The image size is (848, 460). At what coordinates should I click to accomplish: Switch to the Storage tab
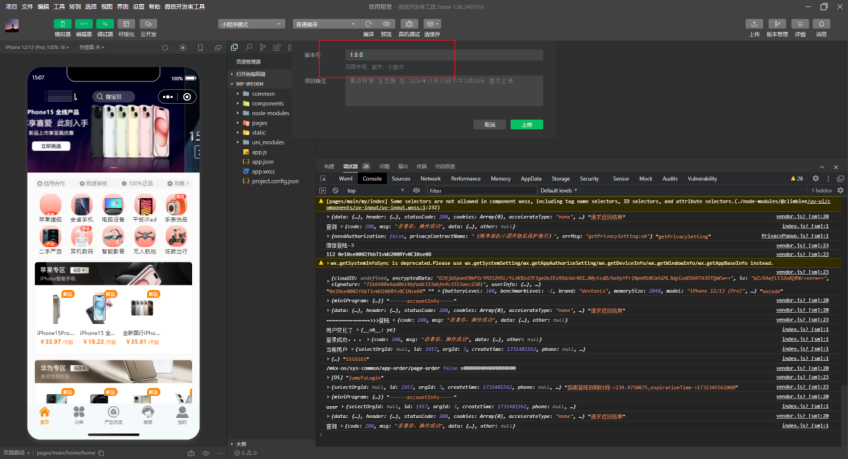pyautogui.click(x=560, y=178)
